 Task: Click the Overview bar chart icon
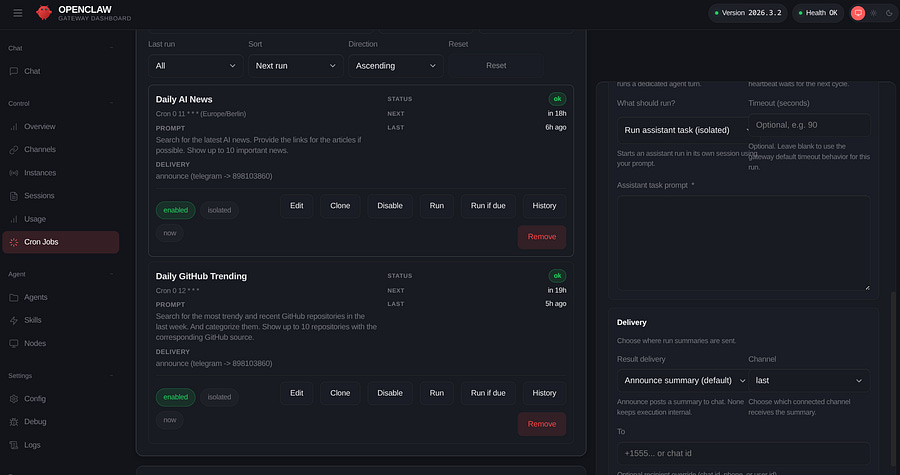click(14, 126)
